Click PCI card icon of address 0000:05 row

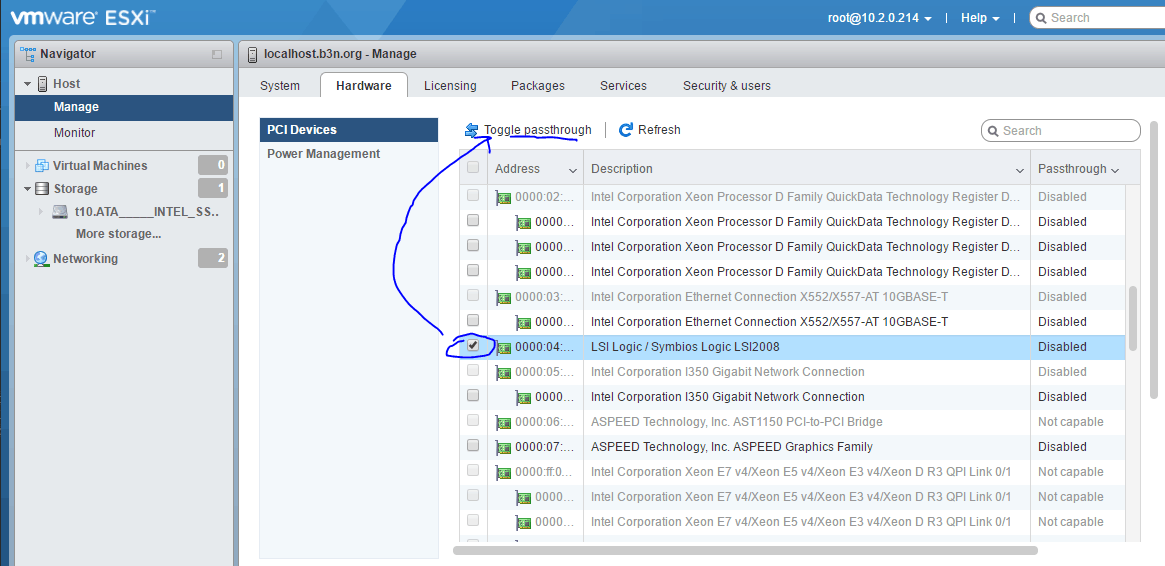pyautogui.click(x=504, y=372)
